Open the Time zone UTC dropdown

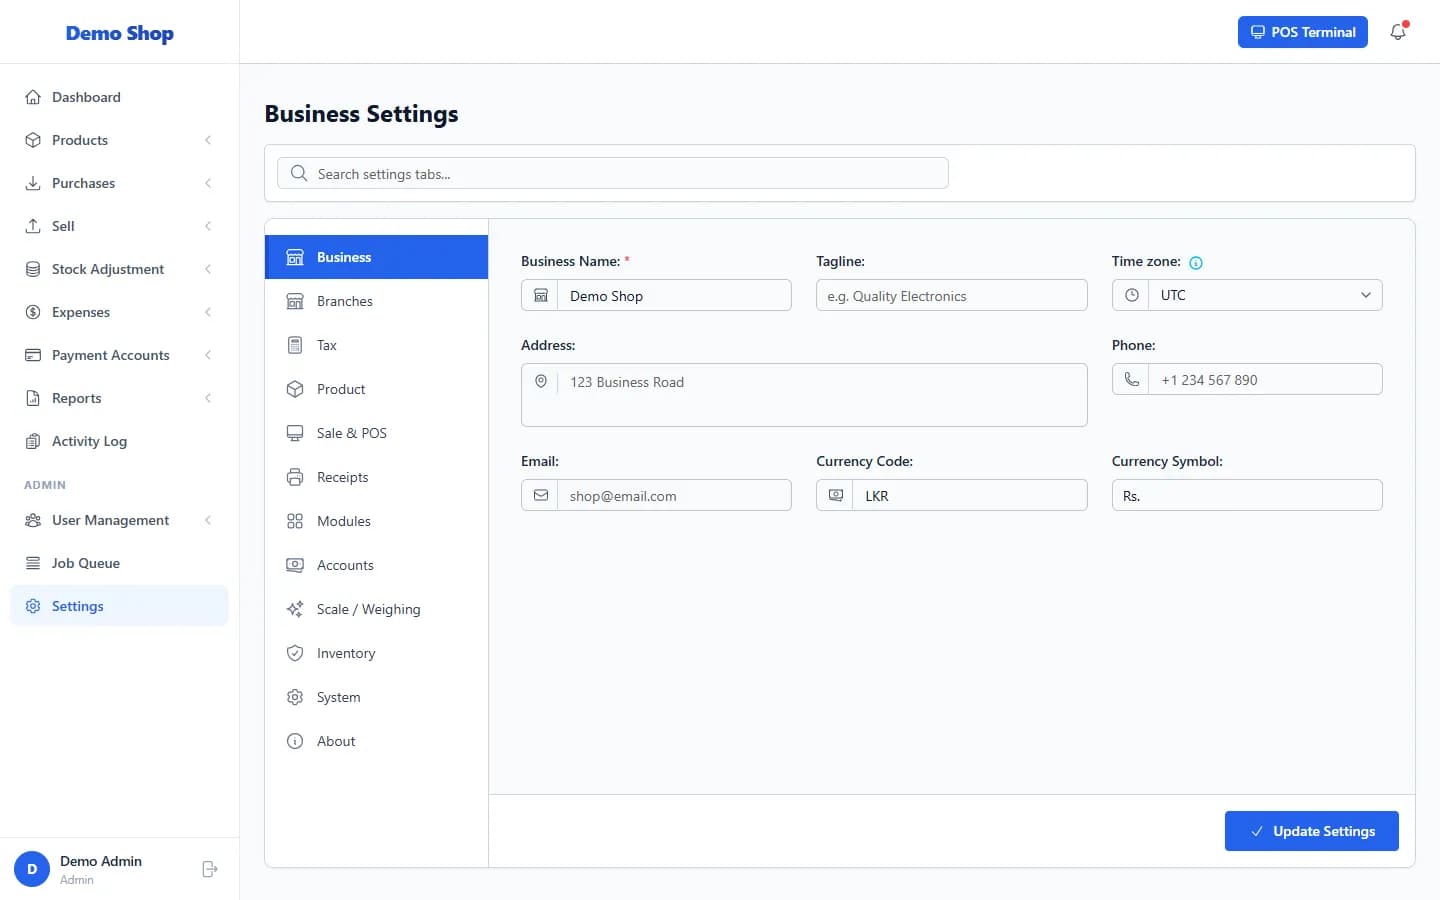1247,295
